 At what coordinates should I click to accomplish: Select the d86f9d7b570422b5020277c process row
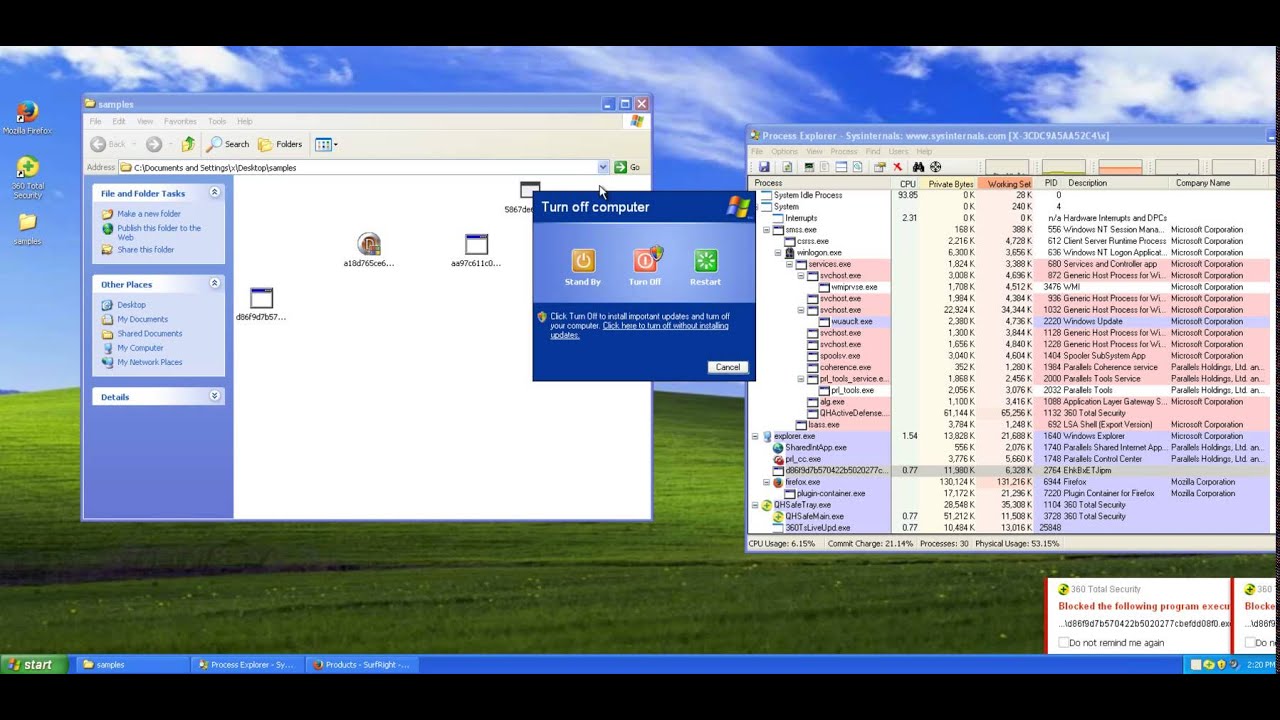pyautogui.click(x=1010, y=470)
